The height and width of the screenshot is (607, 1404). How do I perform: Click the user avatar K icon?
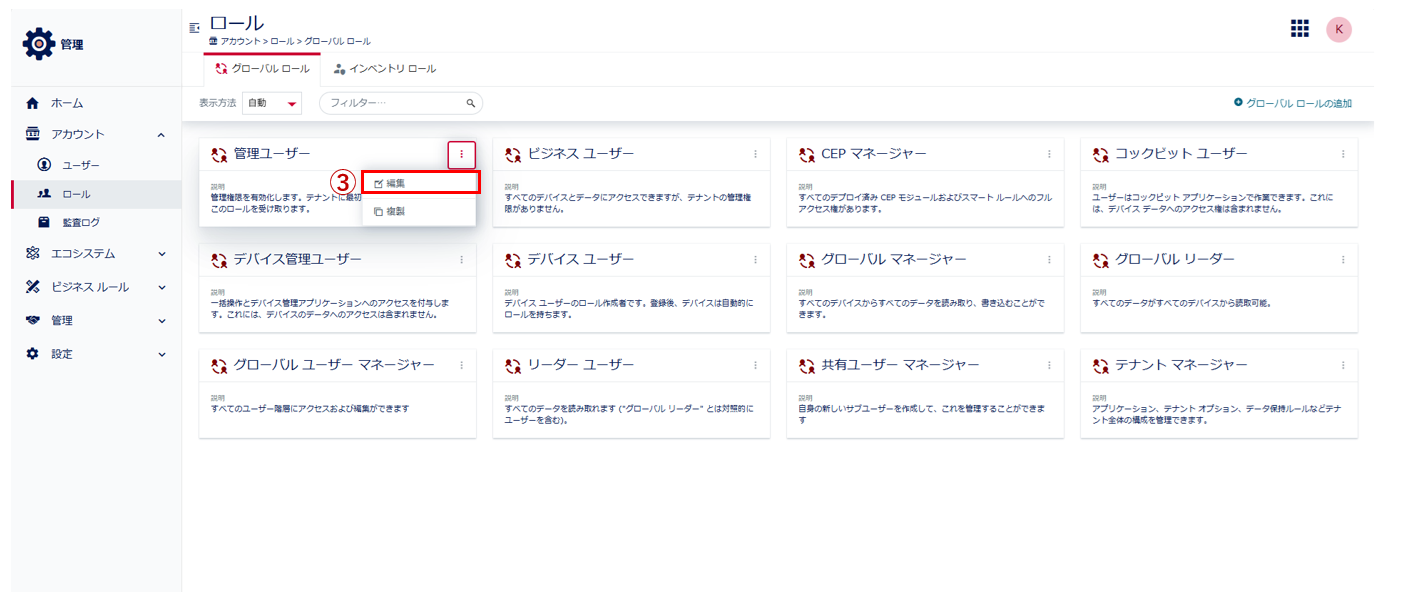pos(1338,29)
